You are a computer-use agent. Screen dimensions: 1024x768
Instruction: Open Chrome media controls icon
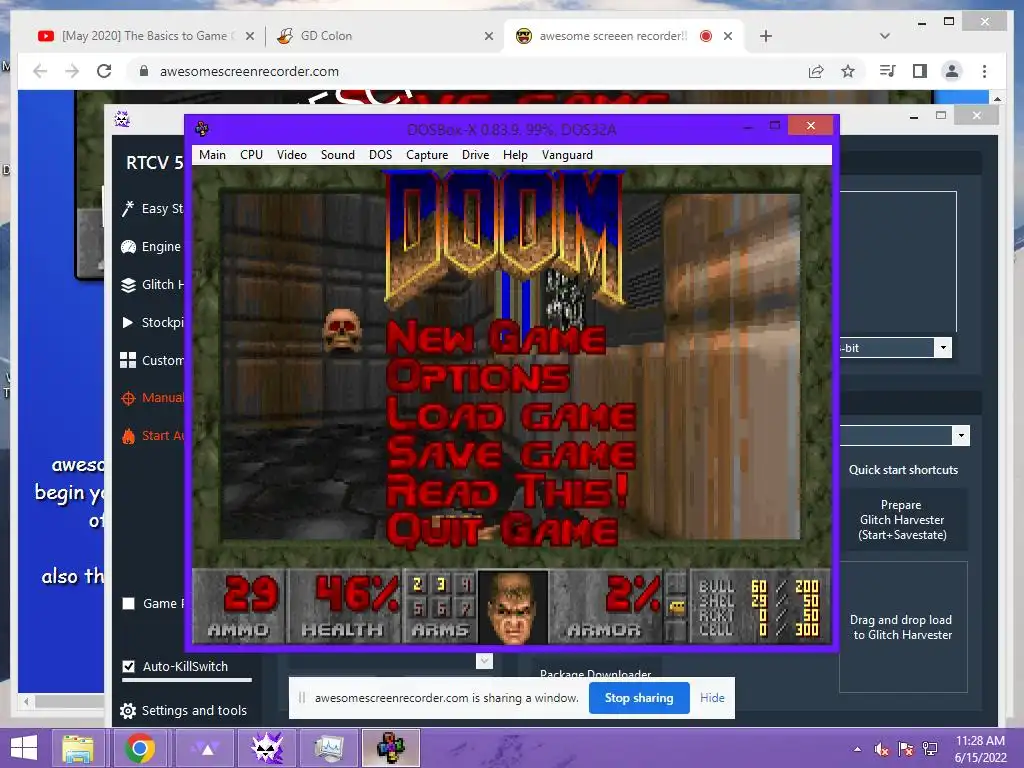[888, 71]
